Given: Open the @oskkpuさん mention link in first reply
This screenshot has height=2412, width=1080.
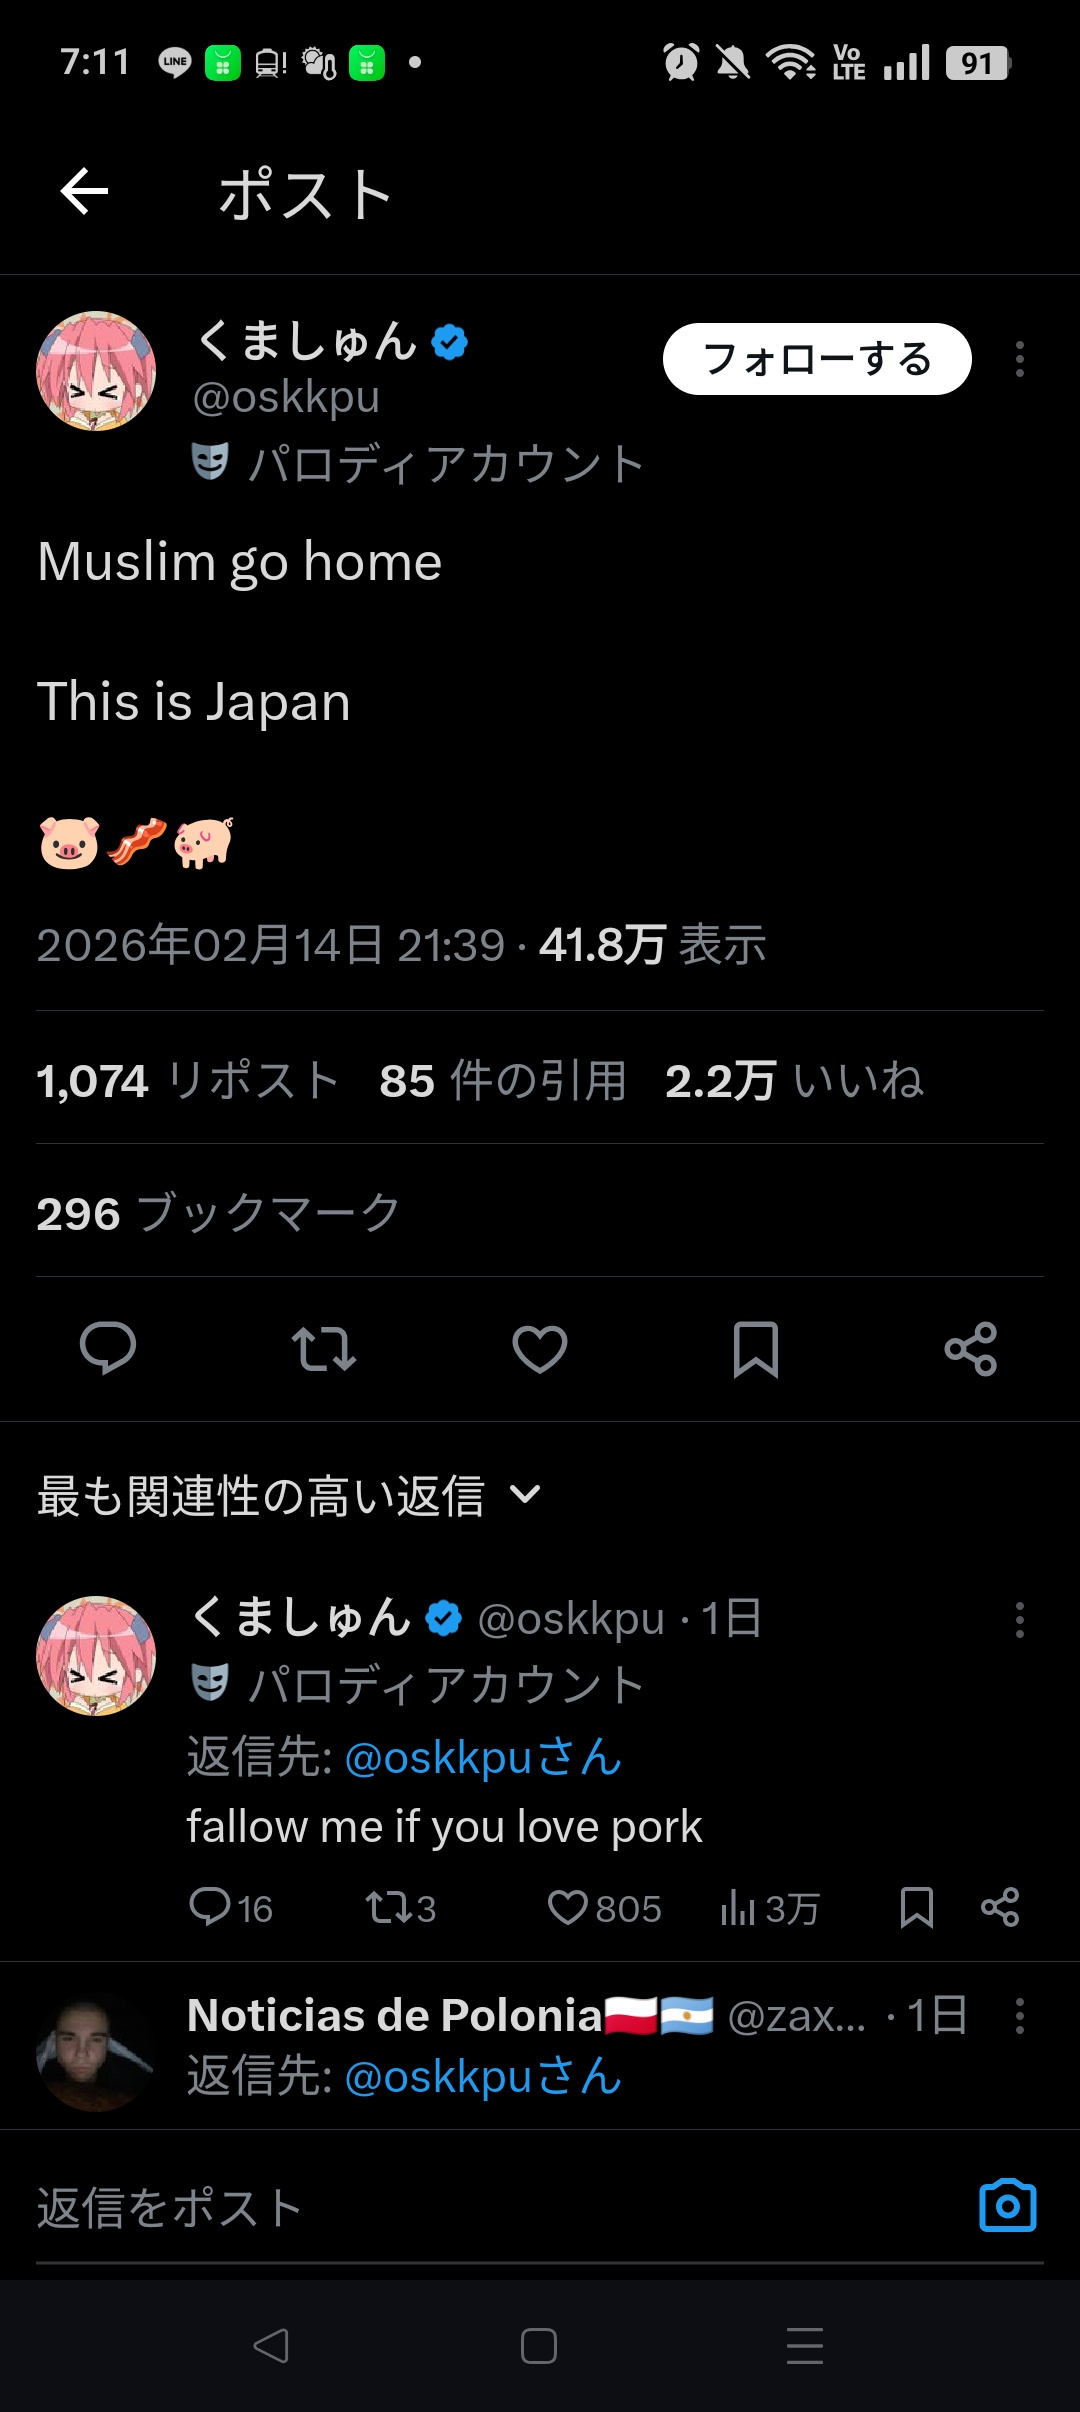Looking at the screenshot, I should (483, 1757).
